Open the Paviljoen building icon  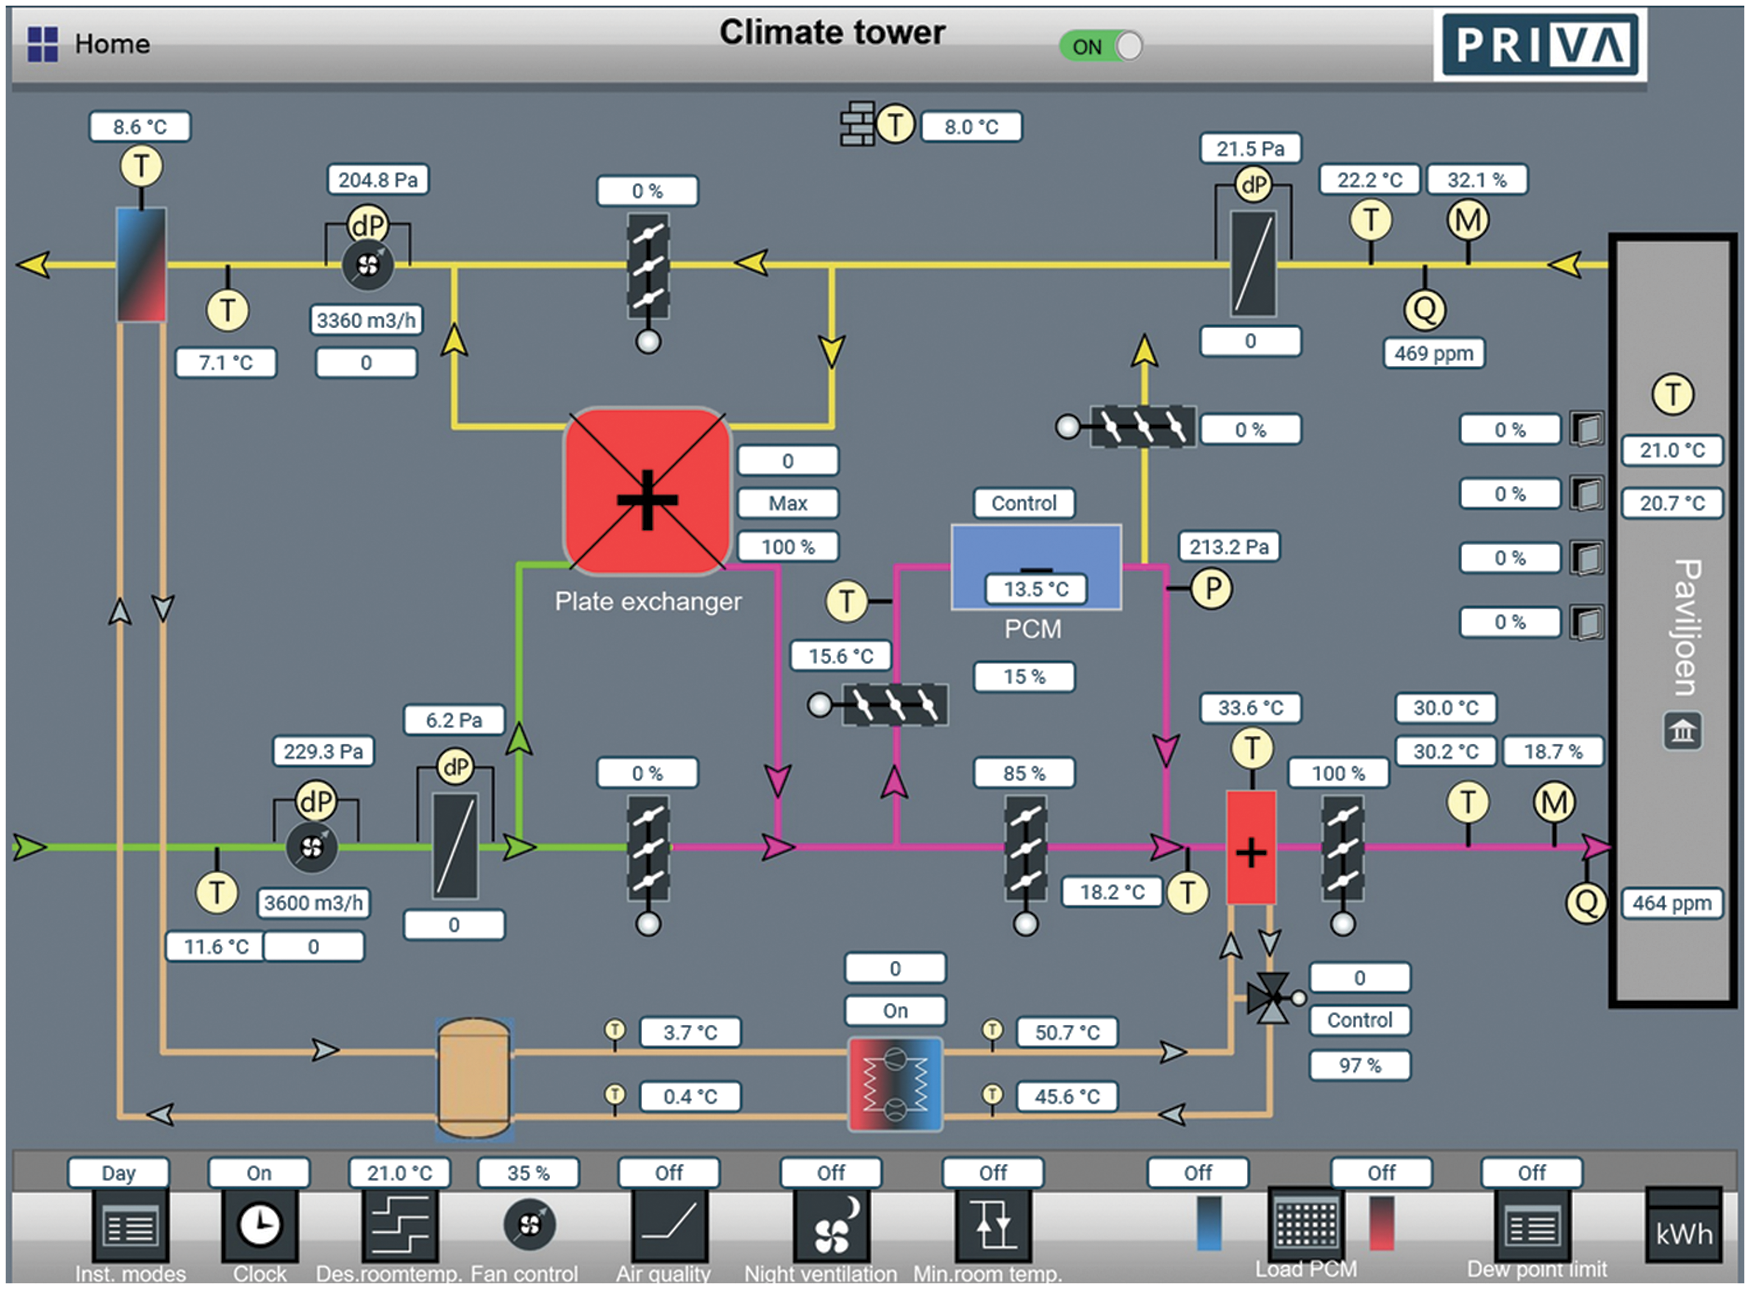click(1682, 731)
